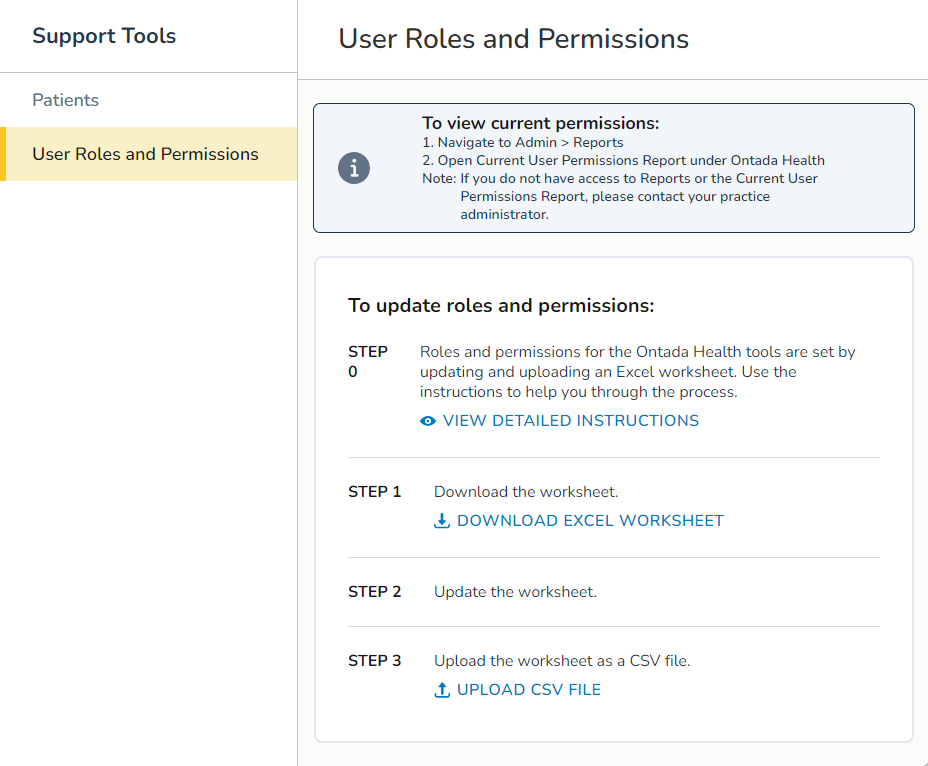The height and width of the screenshot is (766, 928).
Task: Click the download icon in Step 1
Action: pos(442,521)
